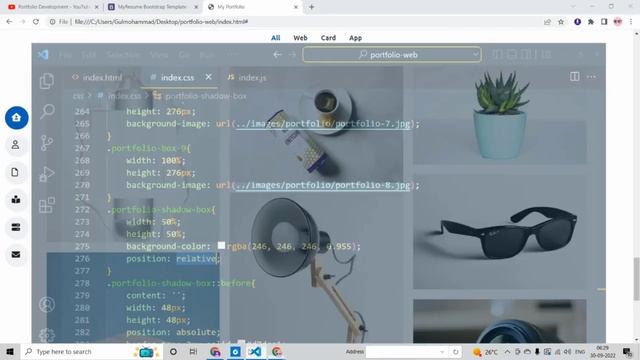Open the taskbar Address dropdown arrow
The height and width of the screenshot is (360, 640).
(x=442, y=351)
